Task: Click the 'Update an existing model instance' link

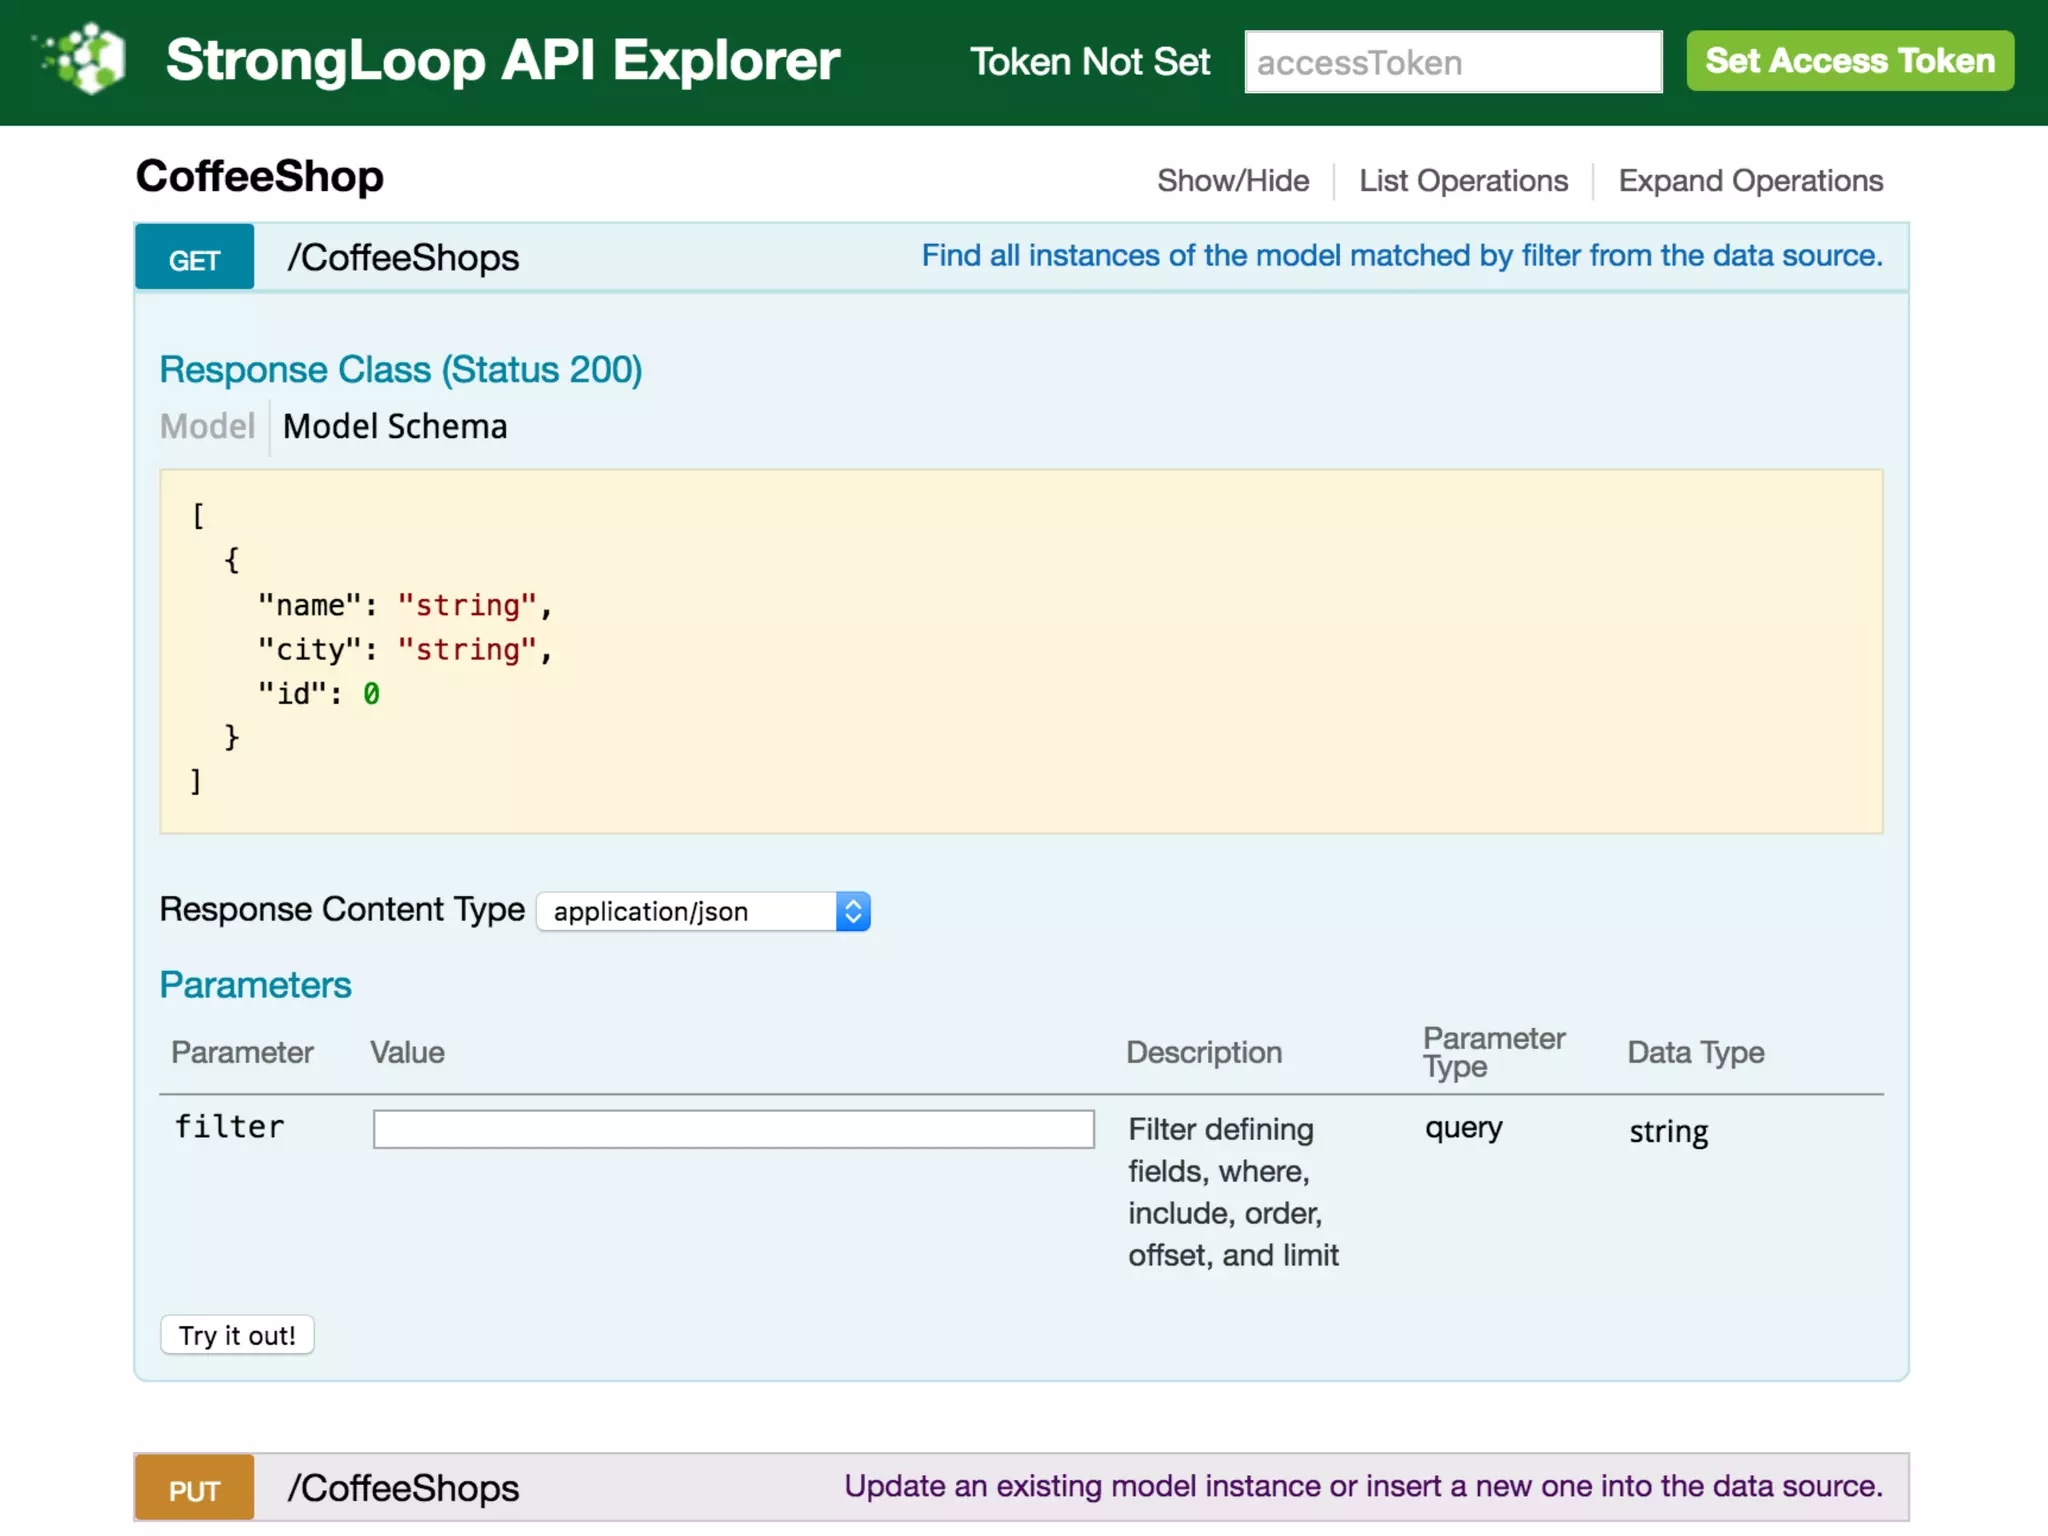Action: (1363, 1486)
